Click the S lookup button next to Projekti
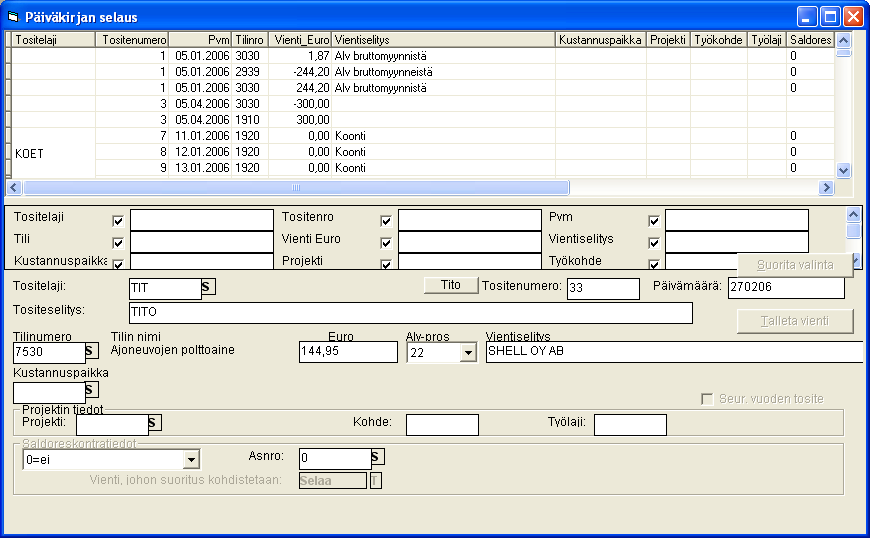870x538 pixels. tap(155, 423)
